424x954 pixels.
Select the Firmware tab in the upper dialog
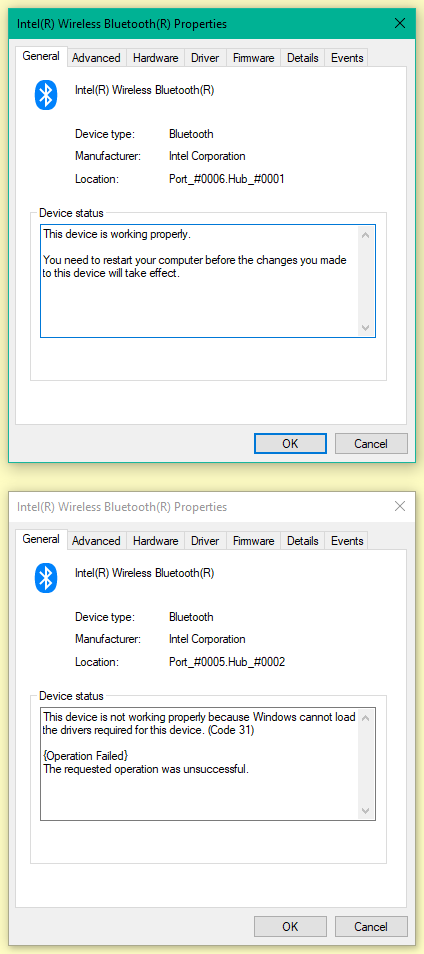[254, 58]
